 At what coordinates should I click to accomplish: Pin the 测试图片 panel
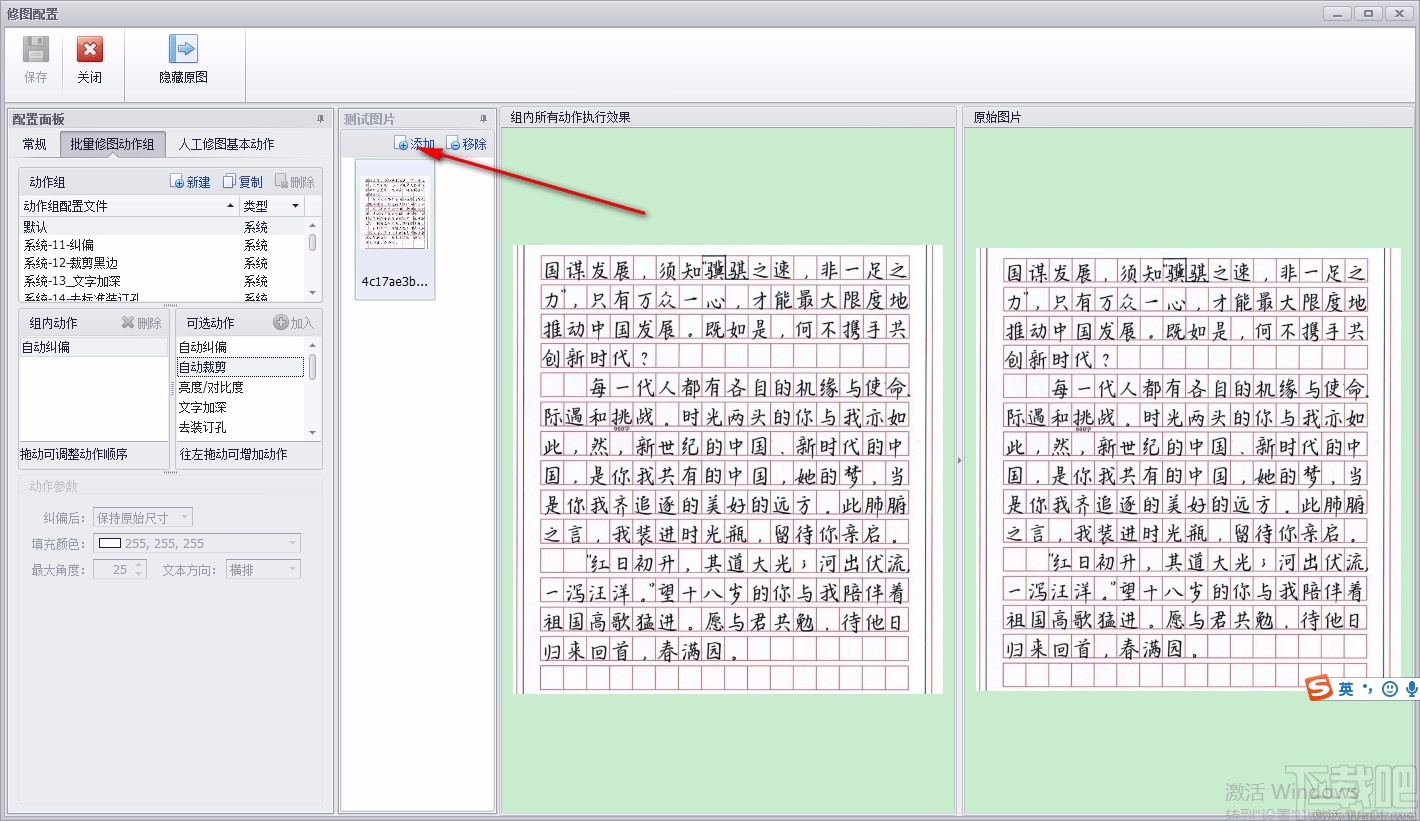pos(484,119)
